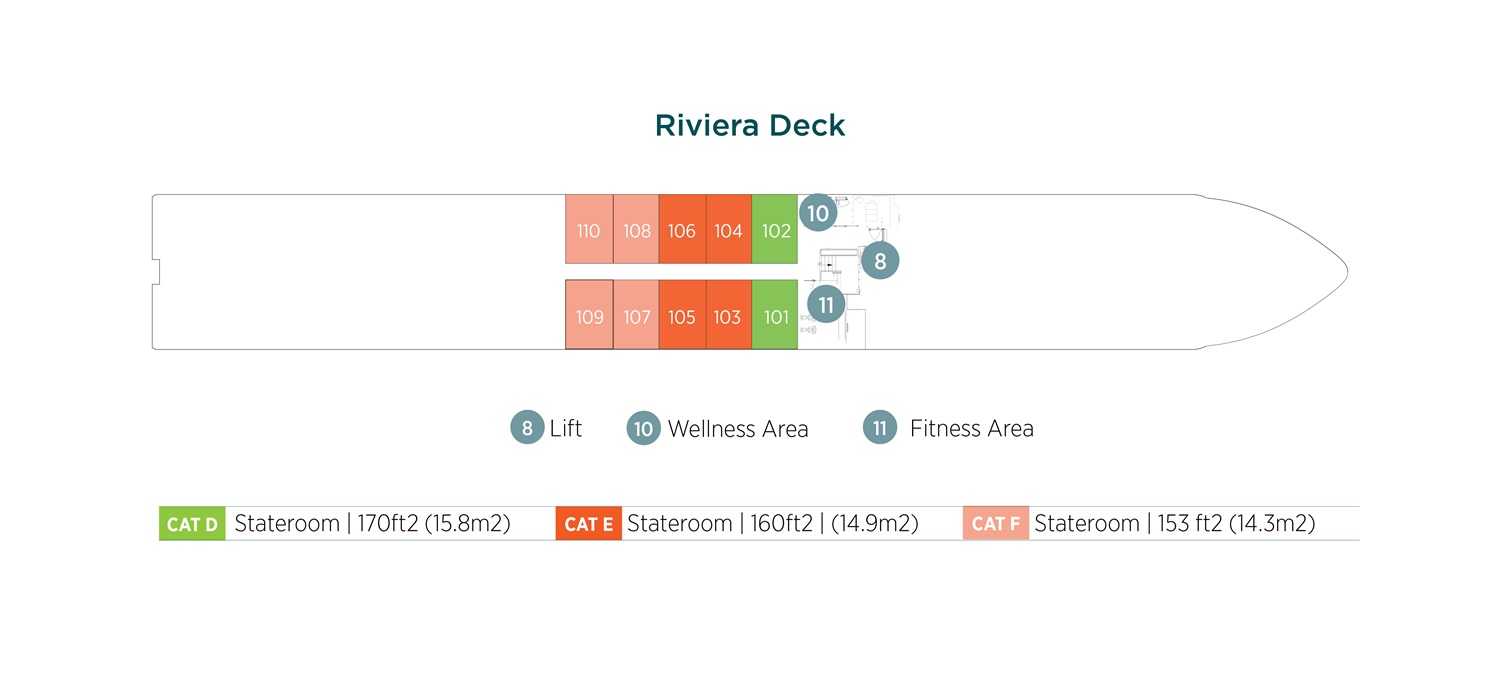Pick stateroom 105
Image resolution: width=1500 pixels, height=684 pixels.
pyautogui.click(x=682, y=314)
